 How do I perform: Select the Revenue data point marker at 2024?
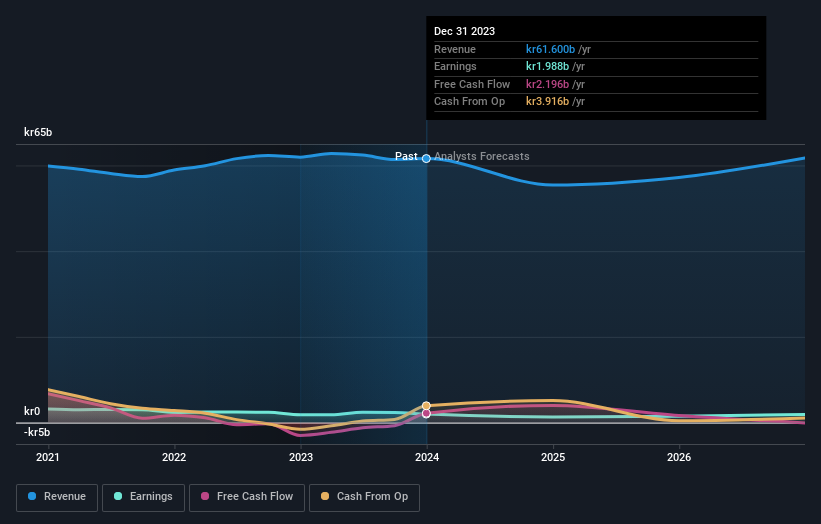426,159
